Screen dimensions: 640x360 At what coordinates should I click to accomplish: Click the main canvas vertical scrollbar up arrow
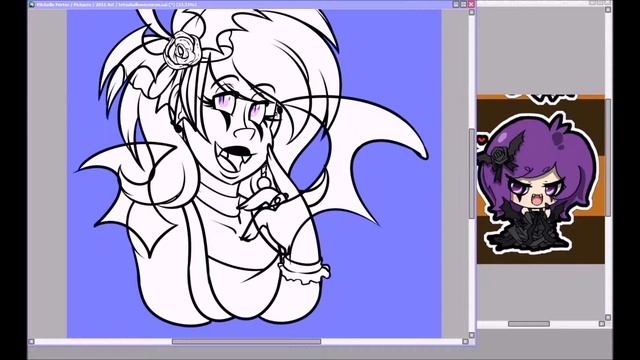[x=471, y=12]
